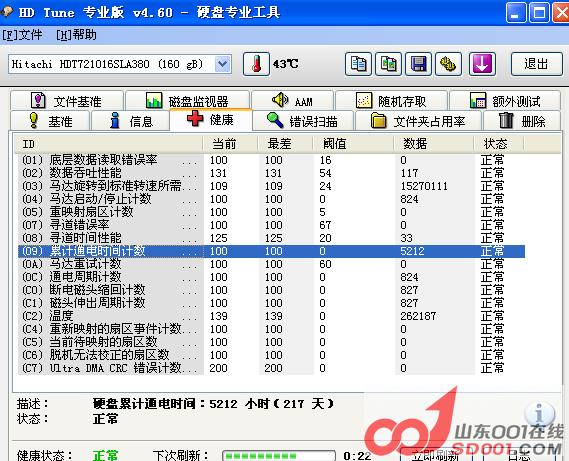Click the 0:22 refresh countdown
Viewport: 569px width, 461px height.
pos(357,456)
